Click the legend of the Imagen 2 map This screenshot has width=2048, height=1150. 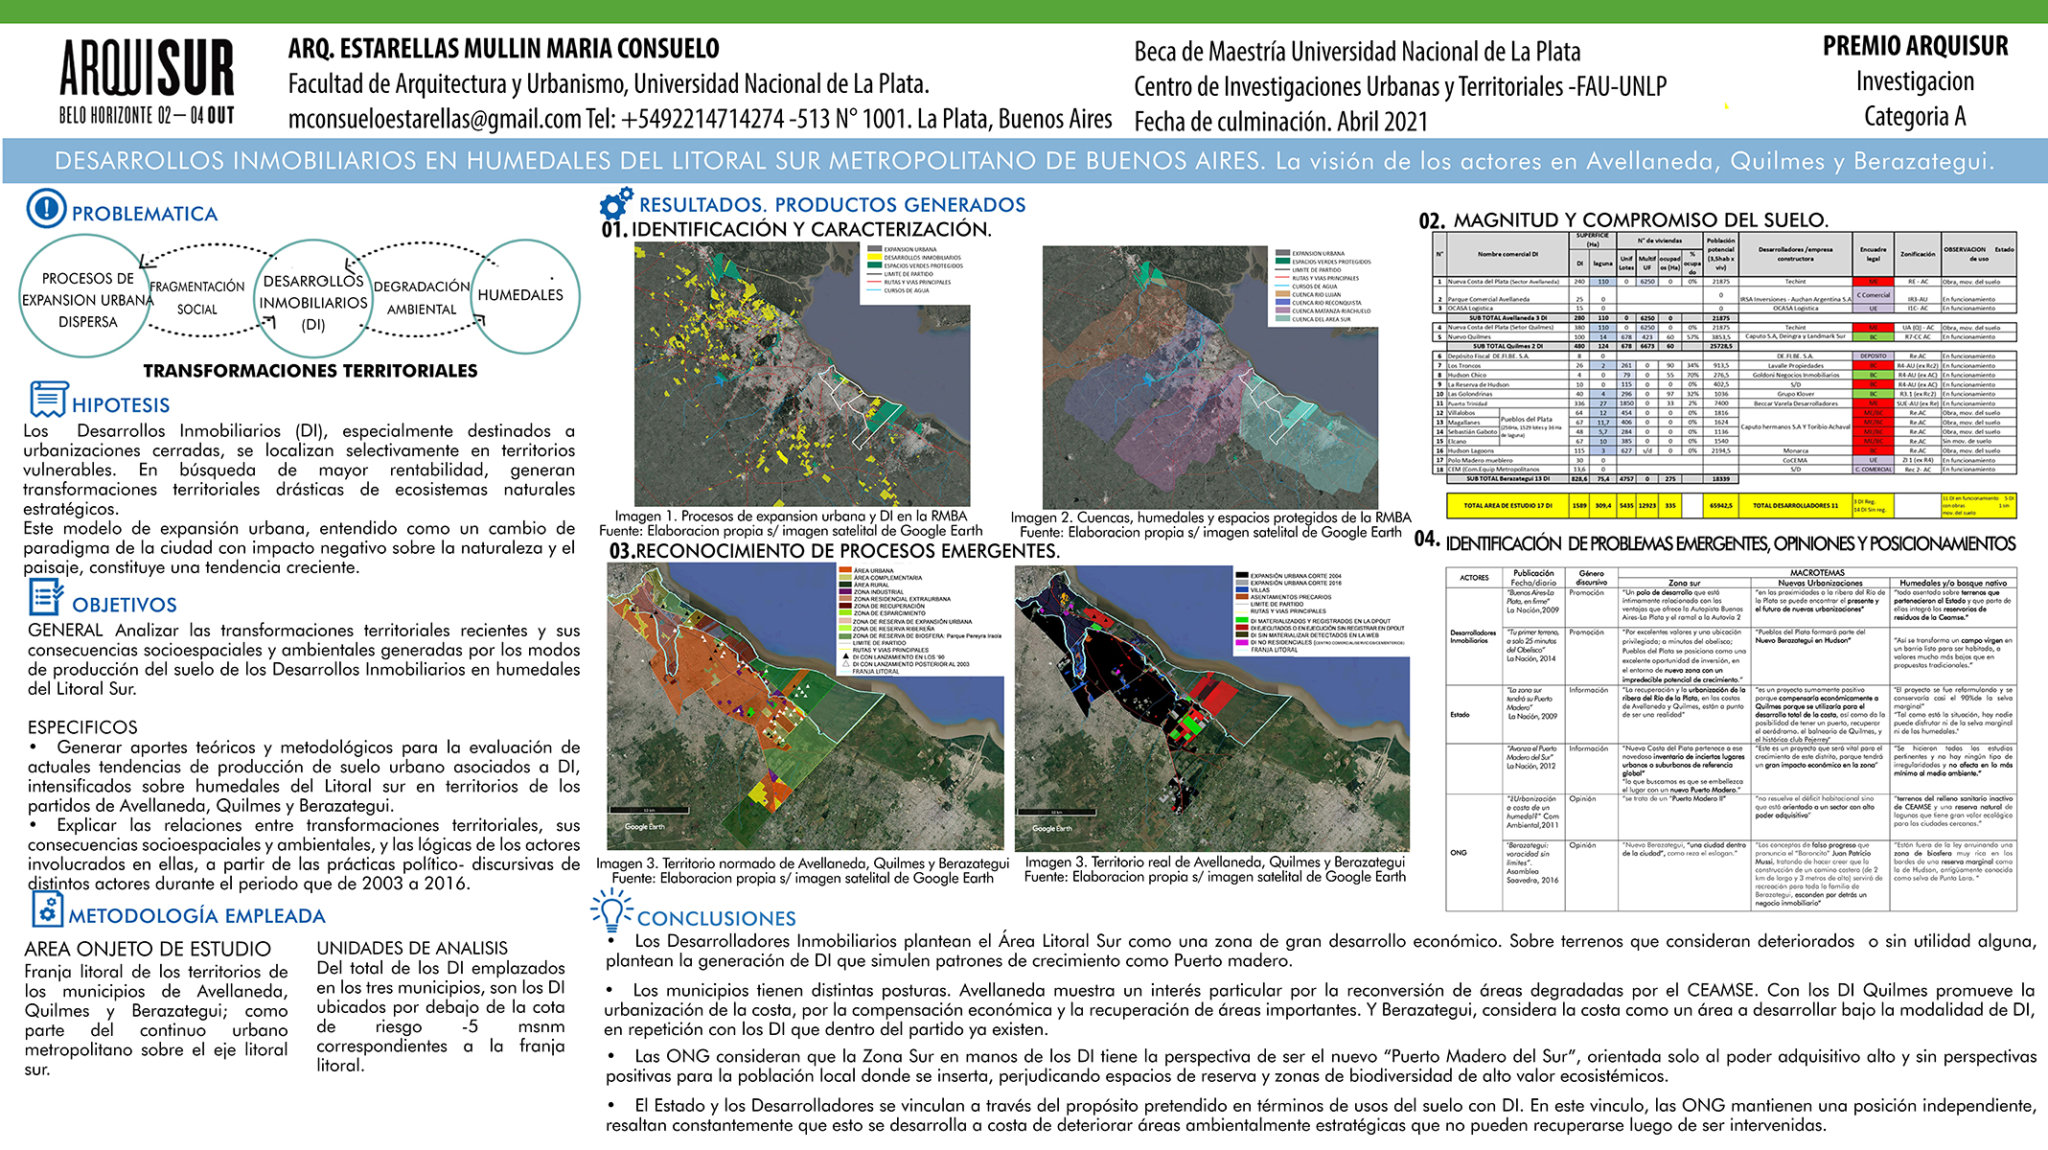point(1324,286)
